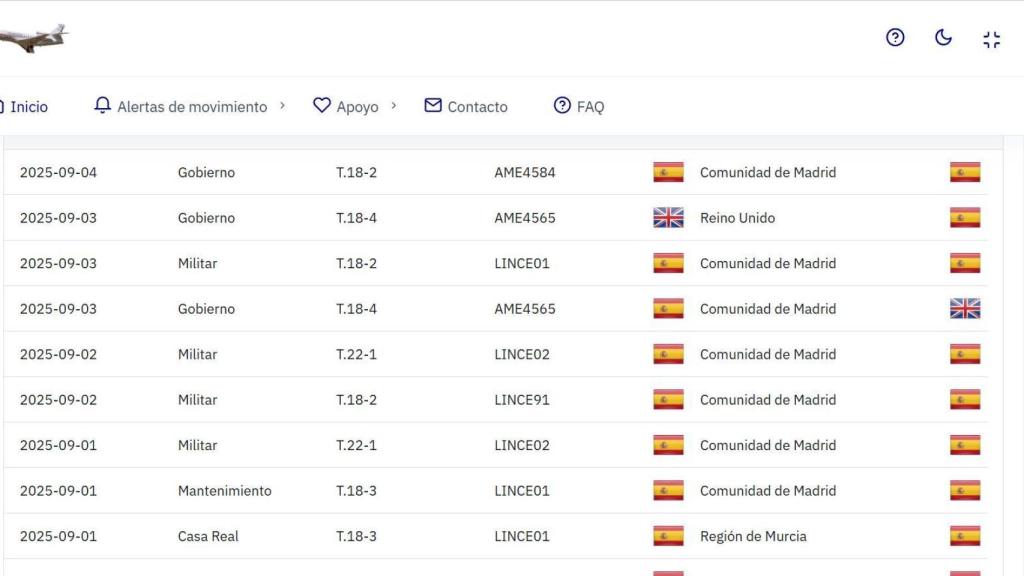Open the FAQ page link
The image size is (1024, 576).
[x=589, y=105]
